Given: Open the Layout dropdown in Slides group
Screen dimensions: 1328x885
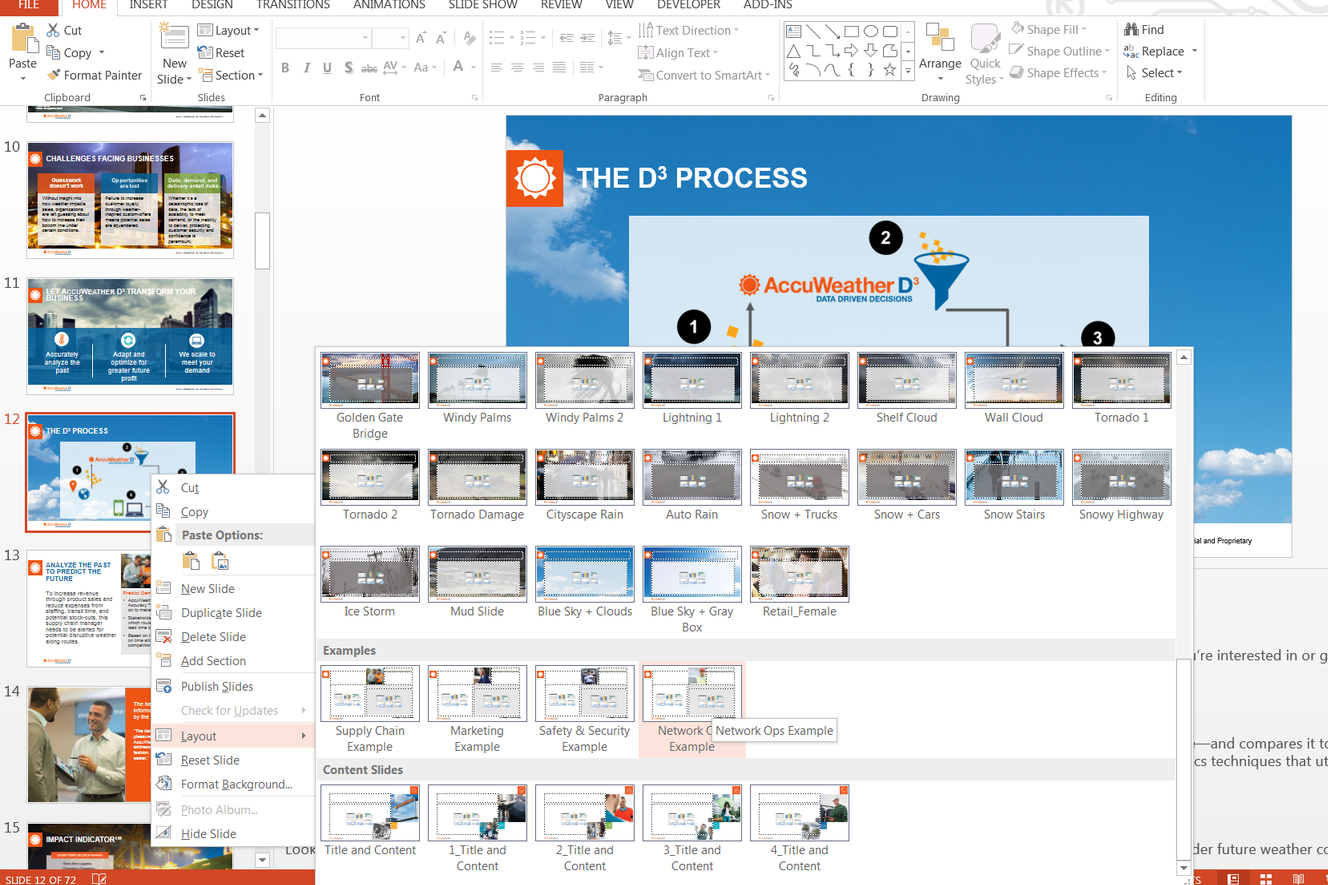Looking at the screenshot, I should point(229,31).
